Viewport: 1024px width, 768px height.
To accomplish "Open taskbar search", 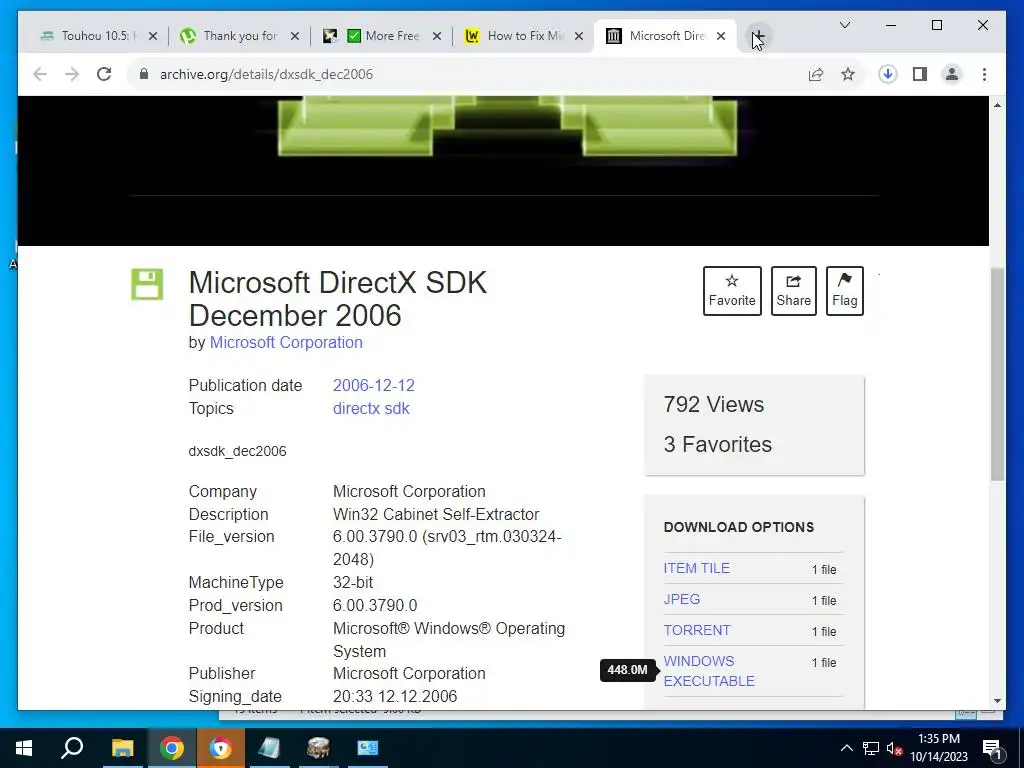I will click(x=72, y=748).
